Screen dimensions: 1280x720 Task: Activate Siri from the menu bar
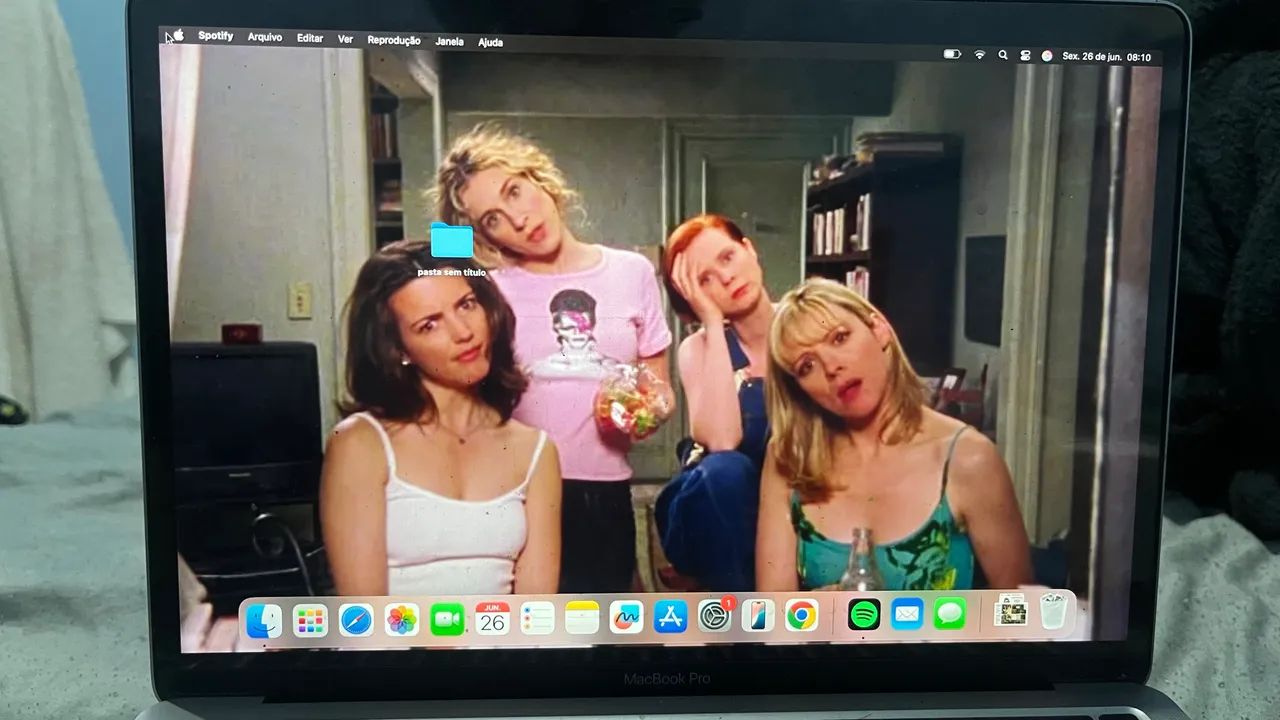(x=1047, y=56)
